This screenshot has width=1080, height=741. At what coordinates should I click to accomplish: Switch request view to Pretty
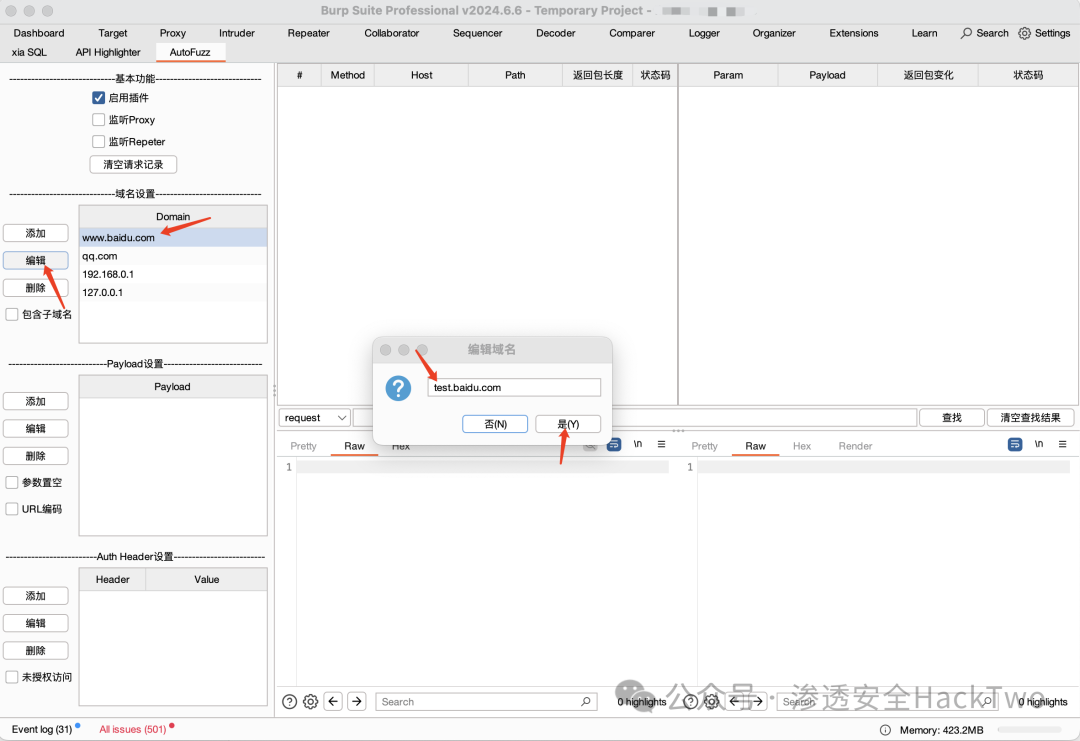303,446
